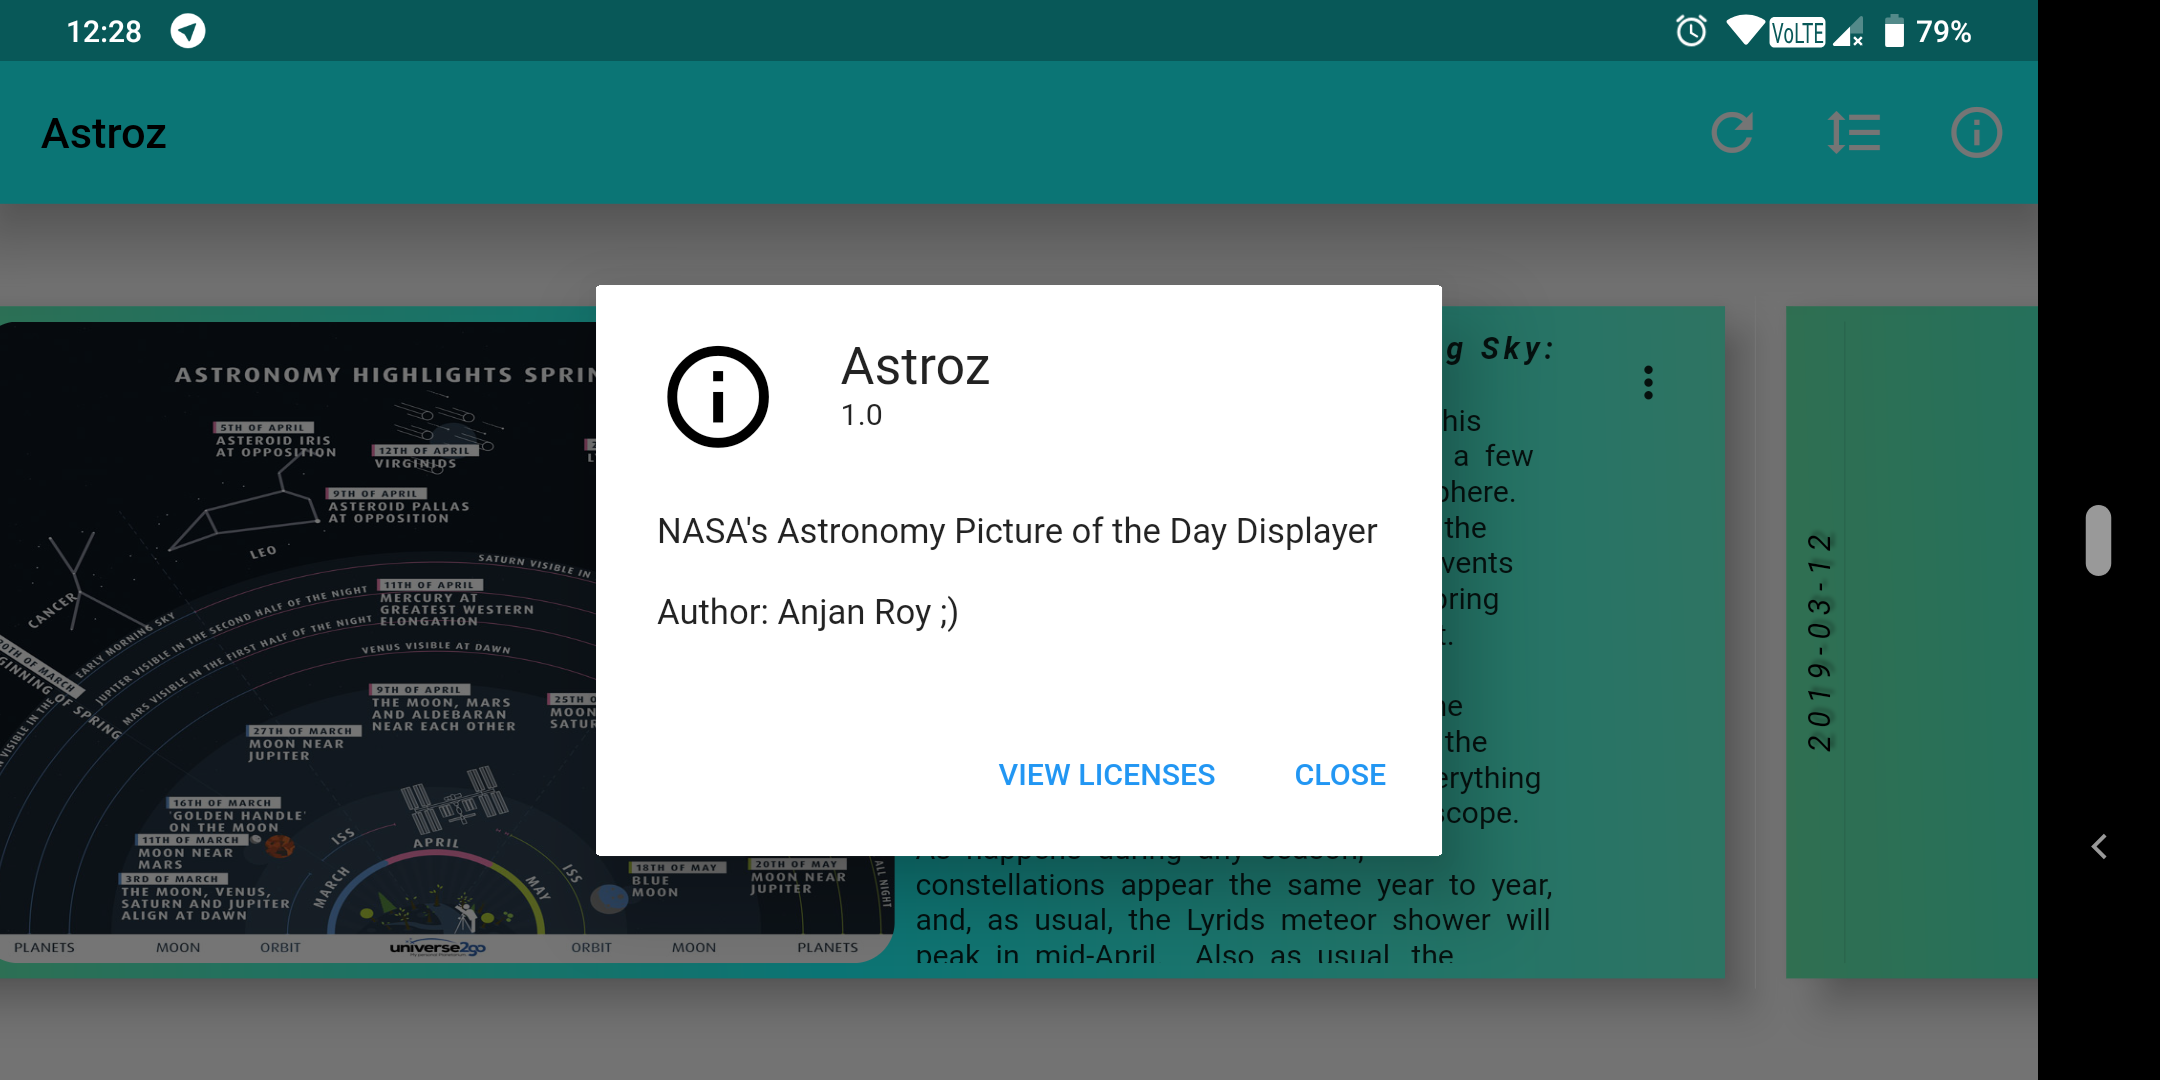The image size is (2160, 1080).
Task: Tap the alarm clock status icon
Action: click(1691, 31)
